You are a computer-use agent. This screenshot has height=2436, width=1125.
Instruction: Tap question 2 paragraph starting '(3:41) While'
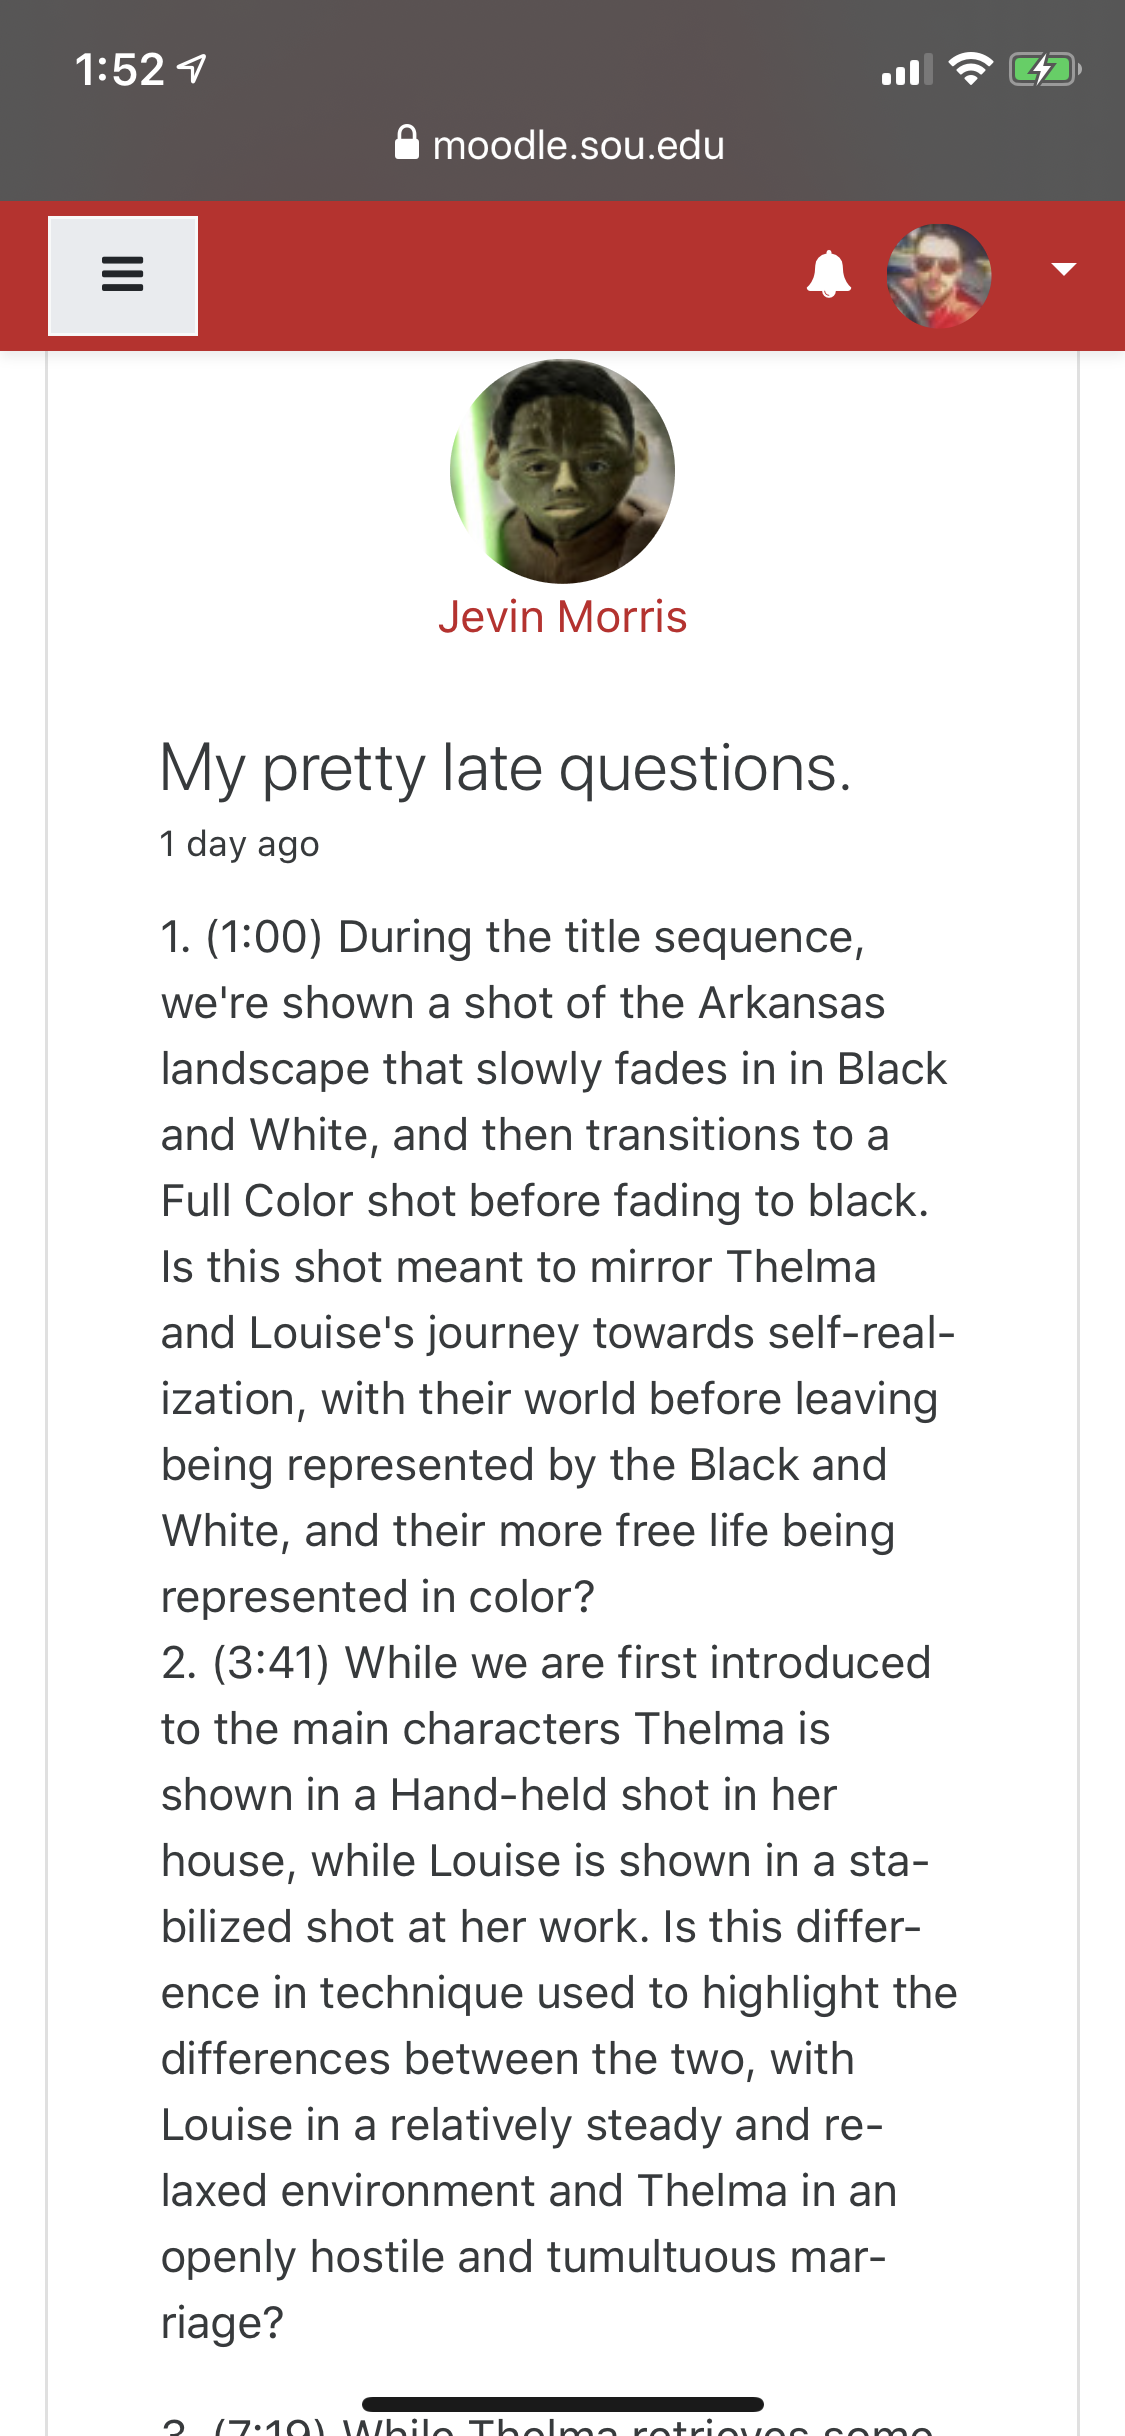click(x=558, y=1992)
